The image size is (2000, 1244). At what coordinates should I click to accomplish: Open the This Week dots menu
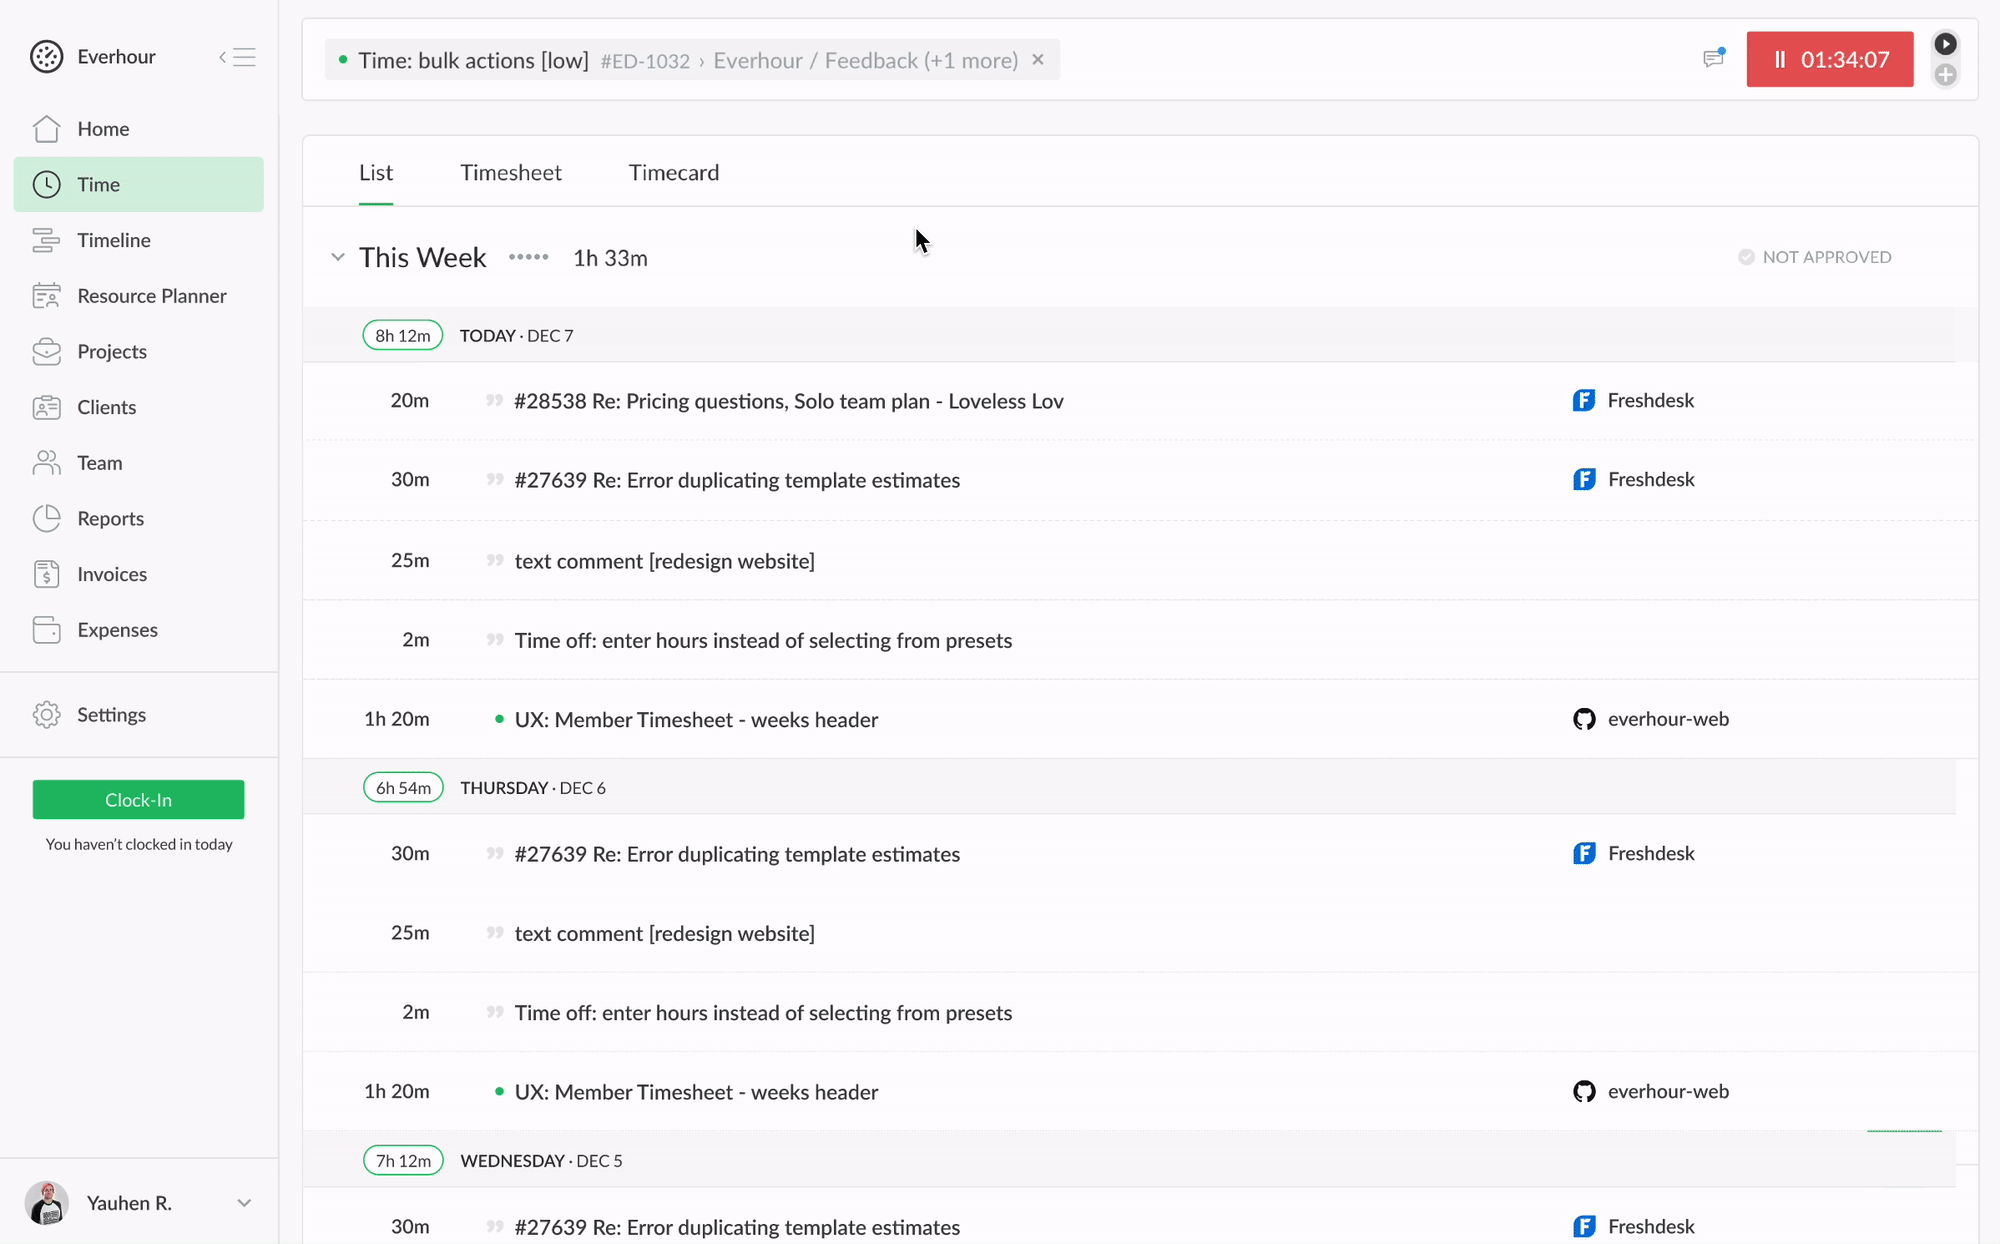[x=528, y=258]
